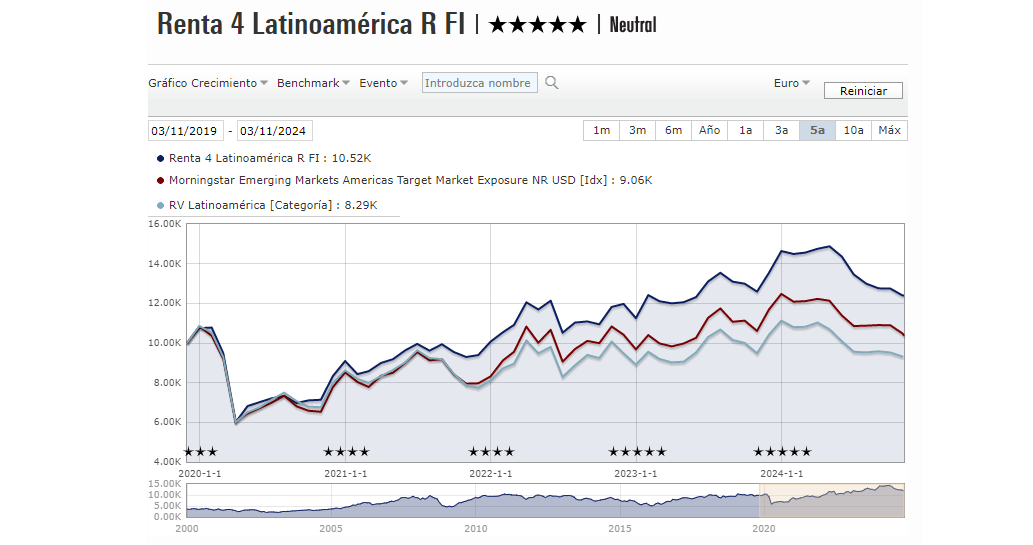The image size is (1033, 545).
Task: Select the Máx time range
Action: click(x=889, y=130)
